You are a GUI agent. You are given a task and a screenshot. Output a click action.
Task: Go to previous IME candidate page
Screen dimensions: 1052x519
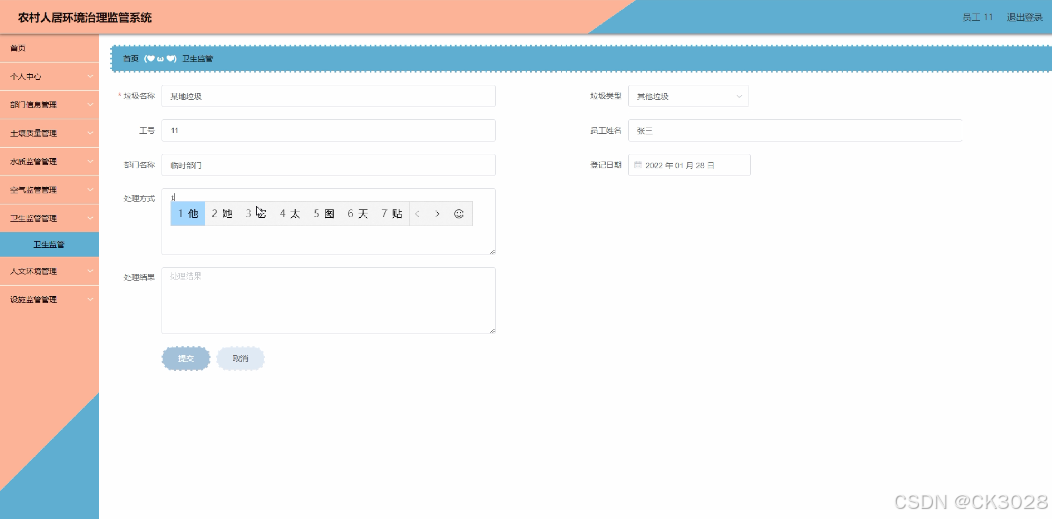pyautogui.click(x=417, y=214)
